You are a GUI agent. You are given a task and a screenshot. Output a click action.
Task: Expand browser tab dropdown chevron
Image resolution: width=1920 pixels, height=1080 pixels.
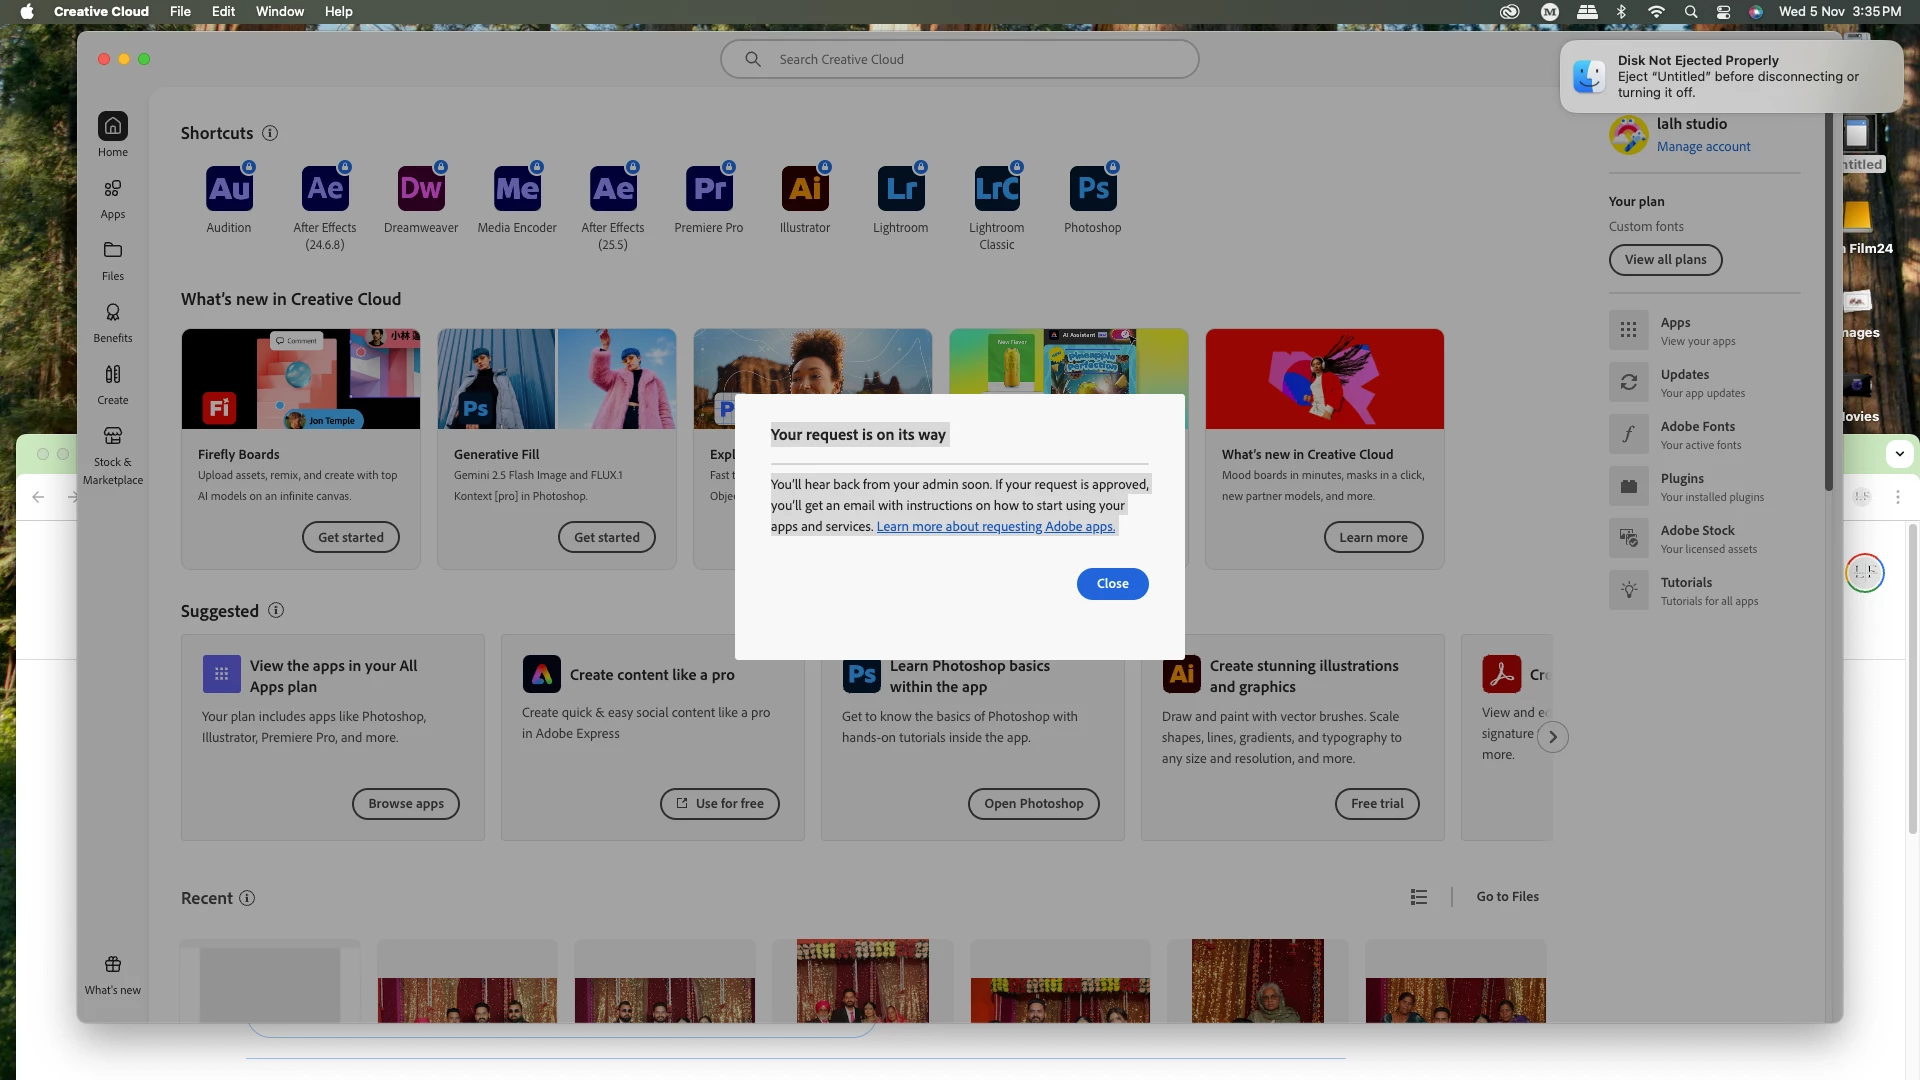coord(1899,454)
